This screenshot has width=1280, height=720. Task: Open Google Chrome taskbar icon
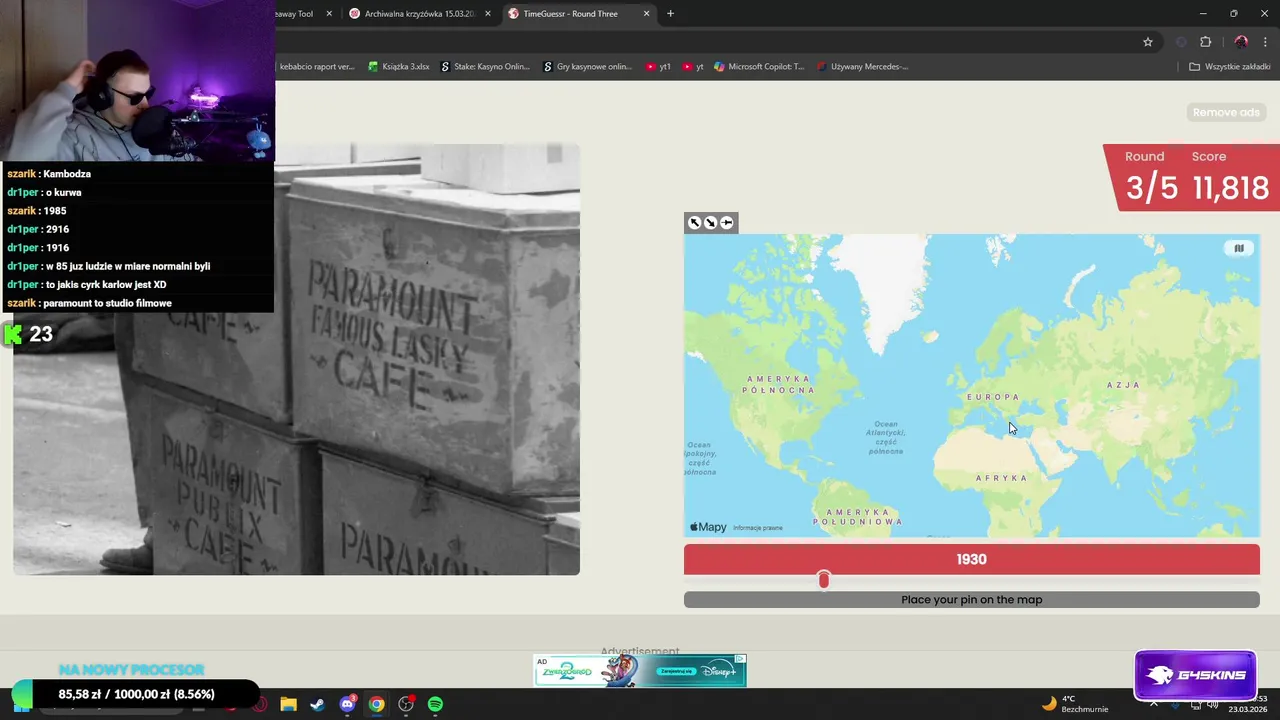[x=376, y=704]
